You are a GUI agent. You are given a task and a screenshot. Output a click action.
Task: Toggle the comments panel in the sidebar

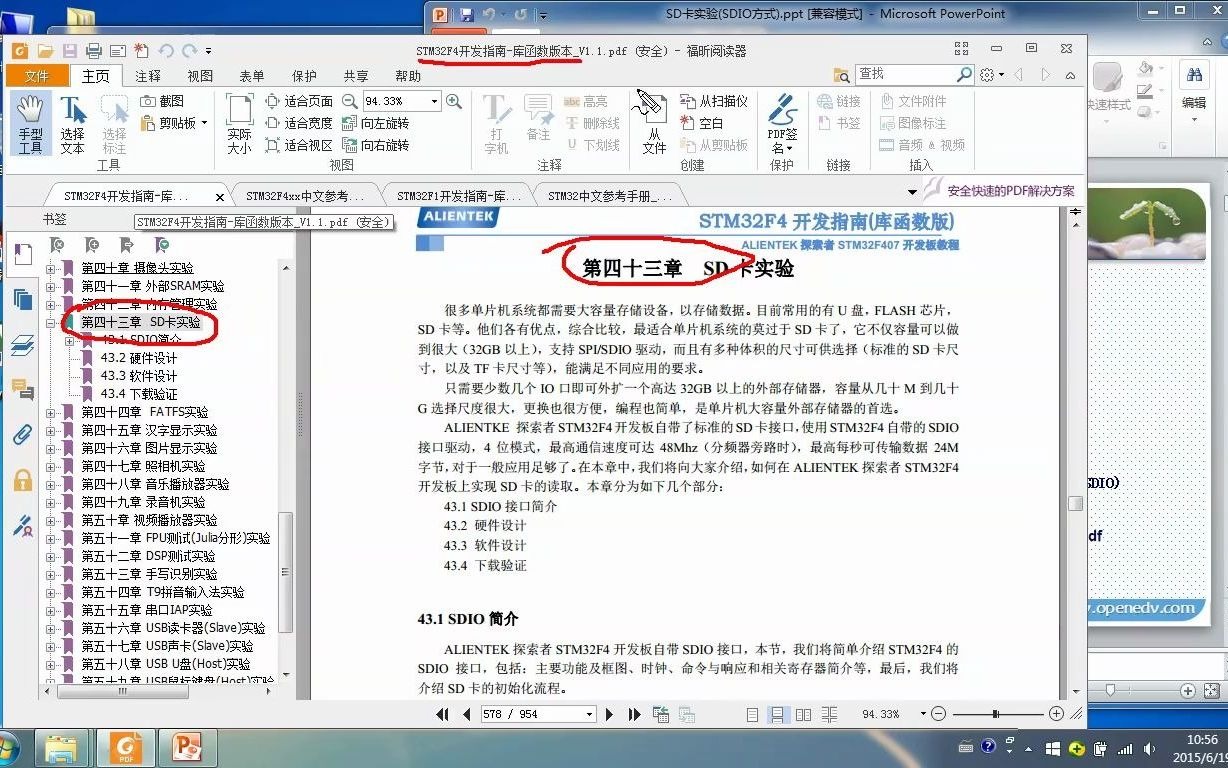click(x=22, y=389)
